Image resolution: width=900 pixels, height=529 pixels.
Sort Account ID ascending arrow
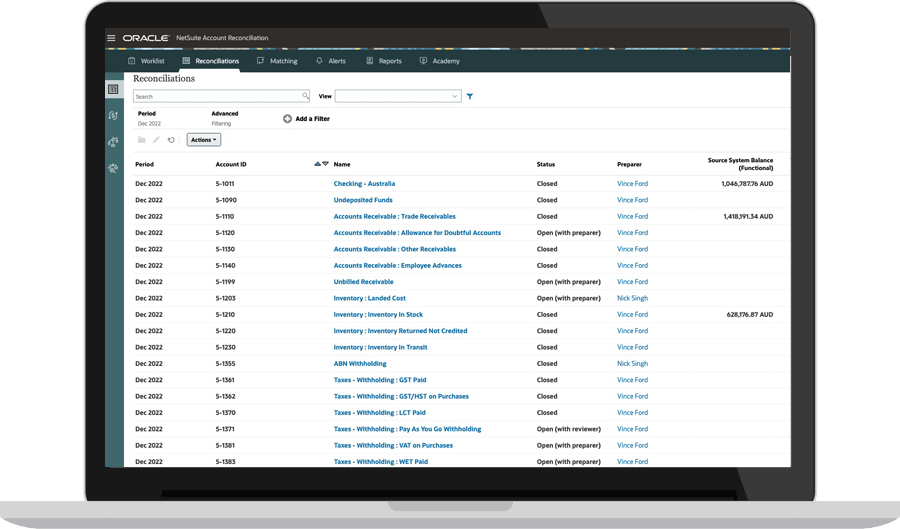(317, 164)
